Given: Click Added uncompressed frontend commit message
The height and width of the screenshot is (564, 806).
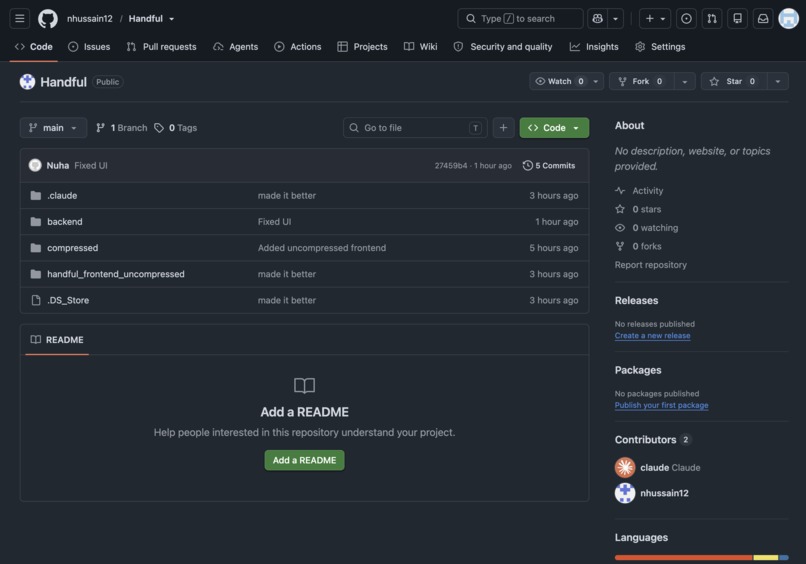Looking at the screenshot, I should (x=322, y=248).
